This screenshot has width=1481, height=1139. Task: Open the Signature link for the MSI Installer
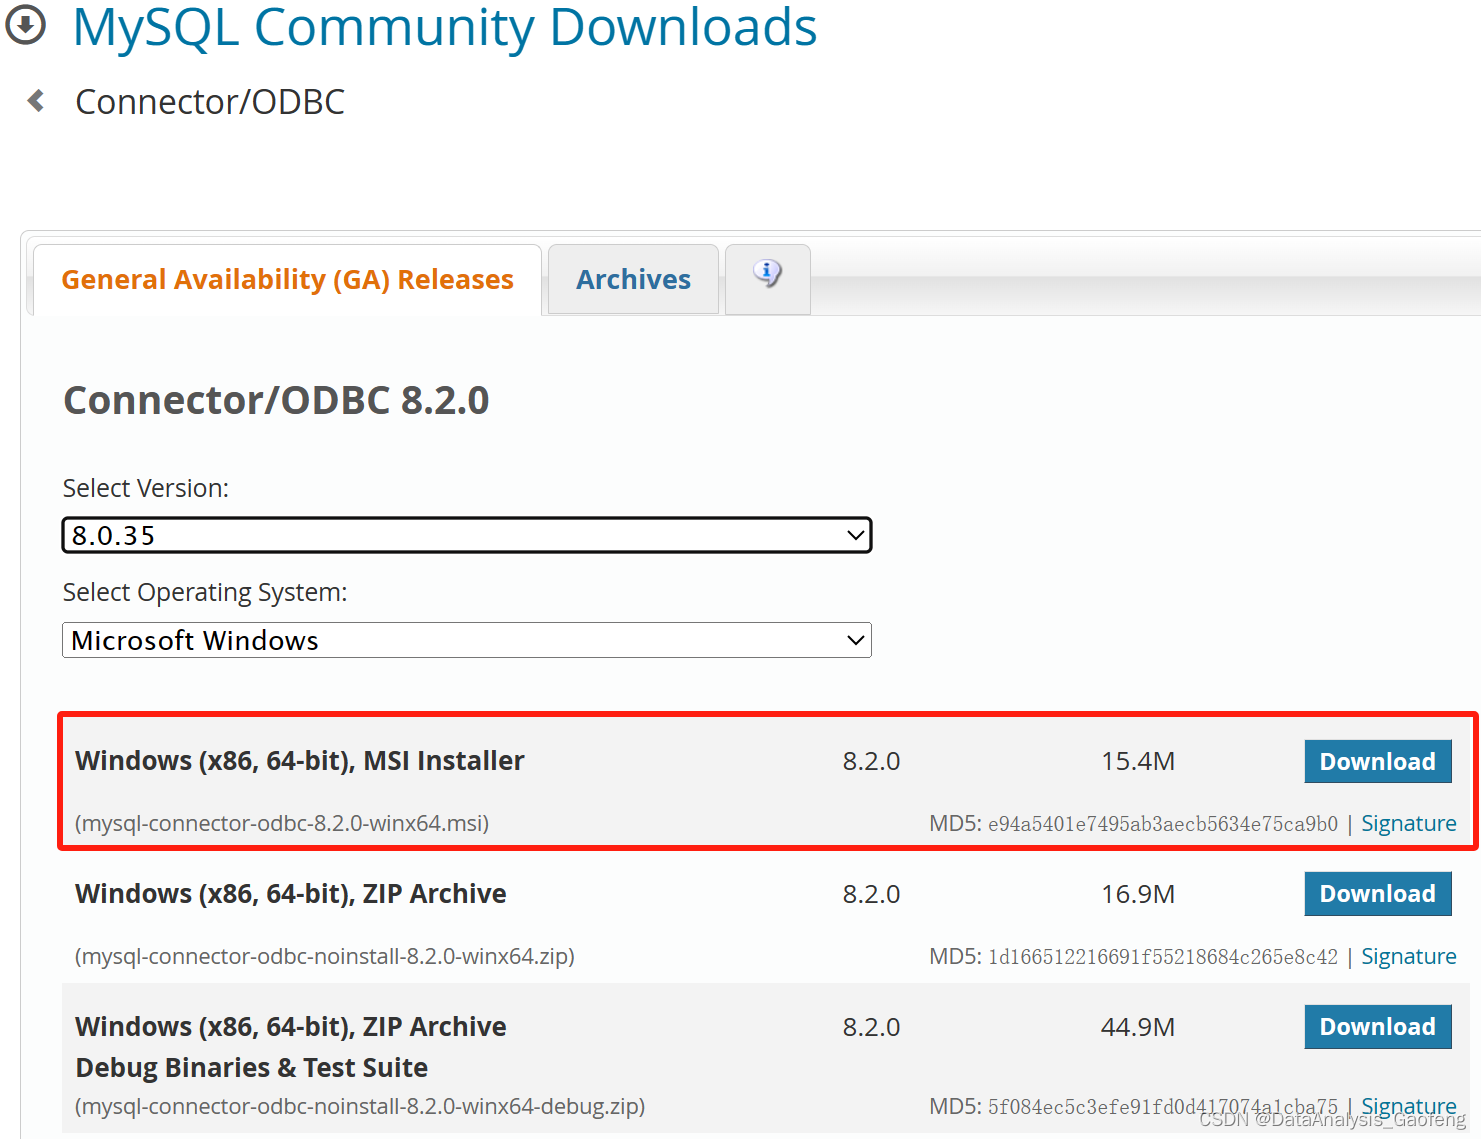tap(1408, 823)
